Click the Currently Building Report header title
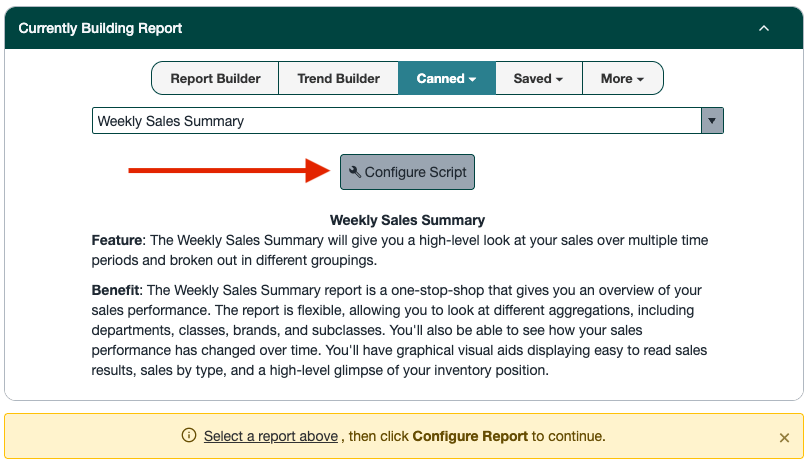 (x=100, y=28)
